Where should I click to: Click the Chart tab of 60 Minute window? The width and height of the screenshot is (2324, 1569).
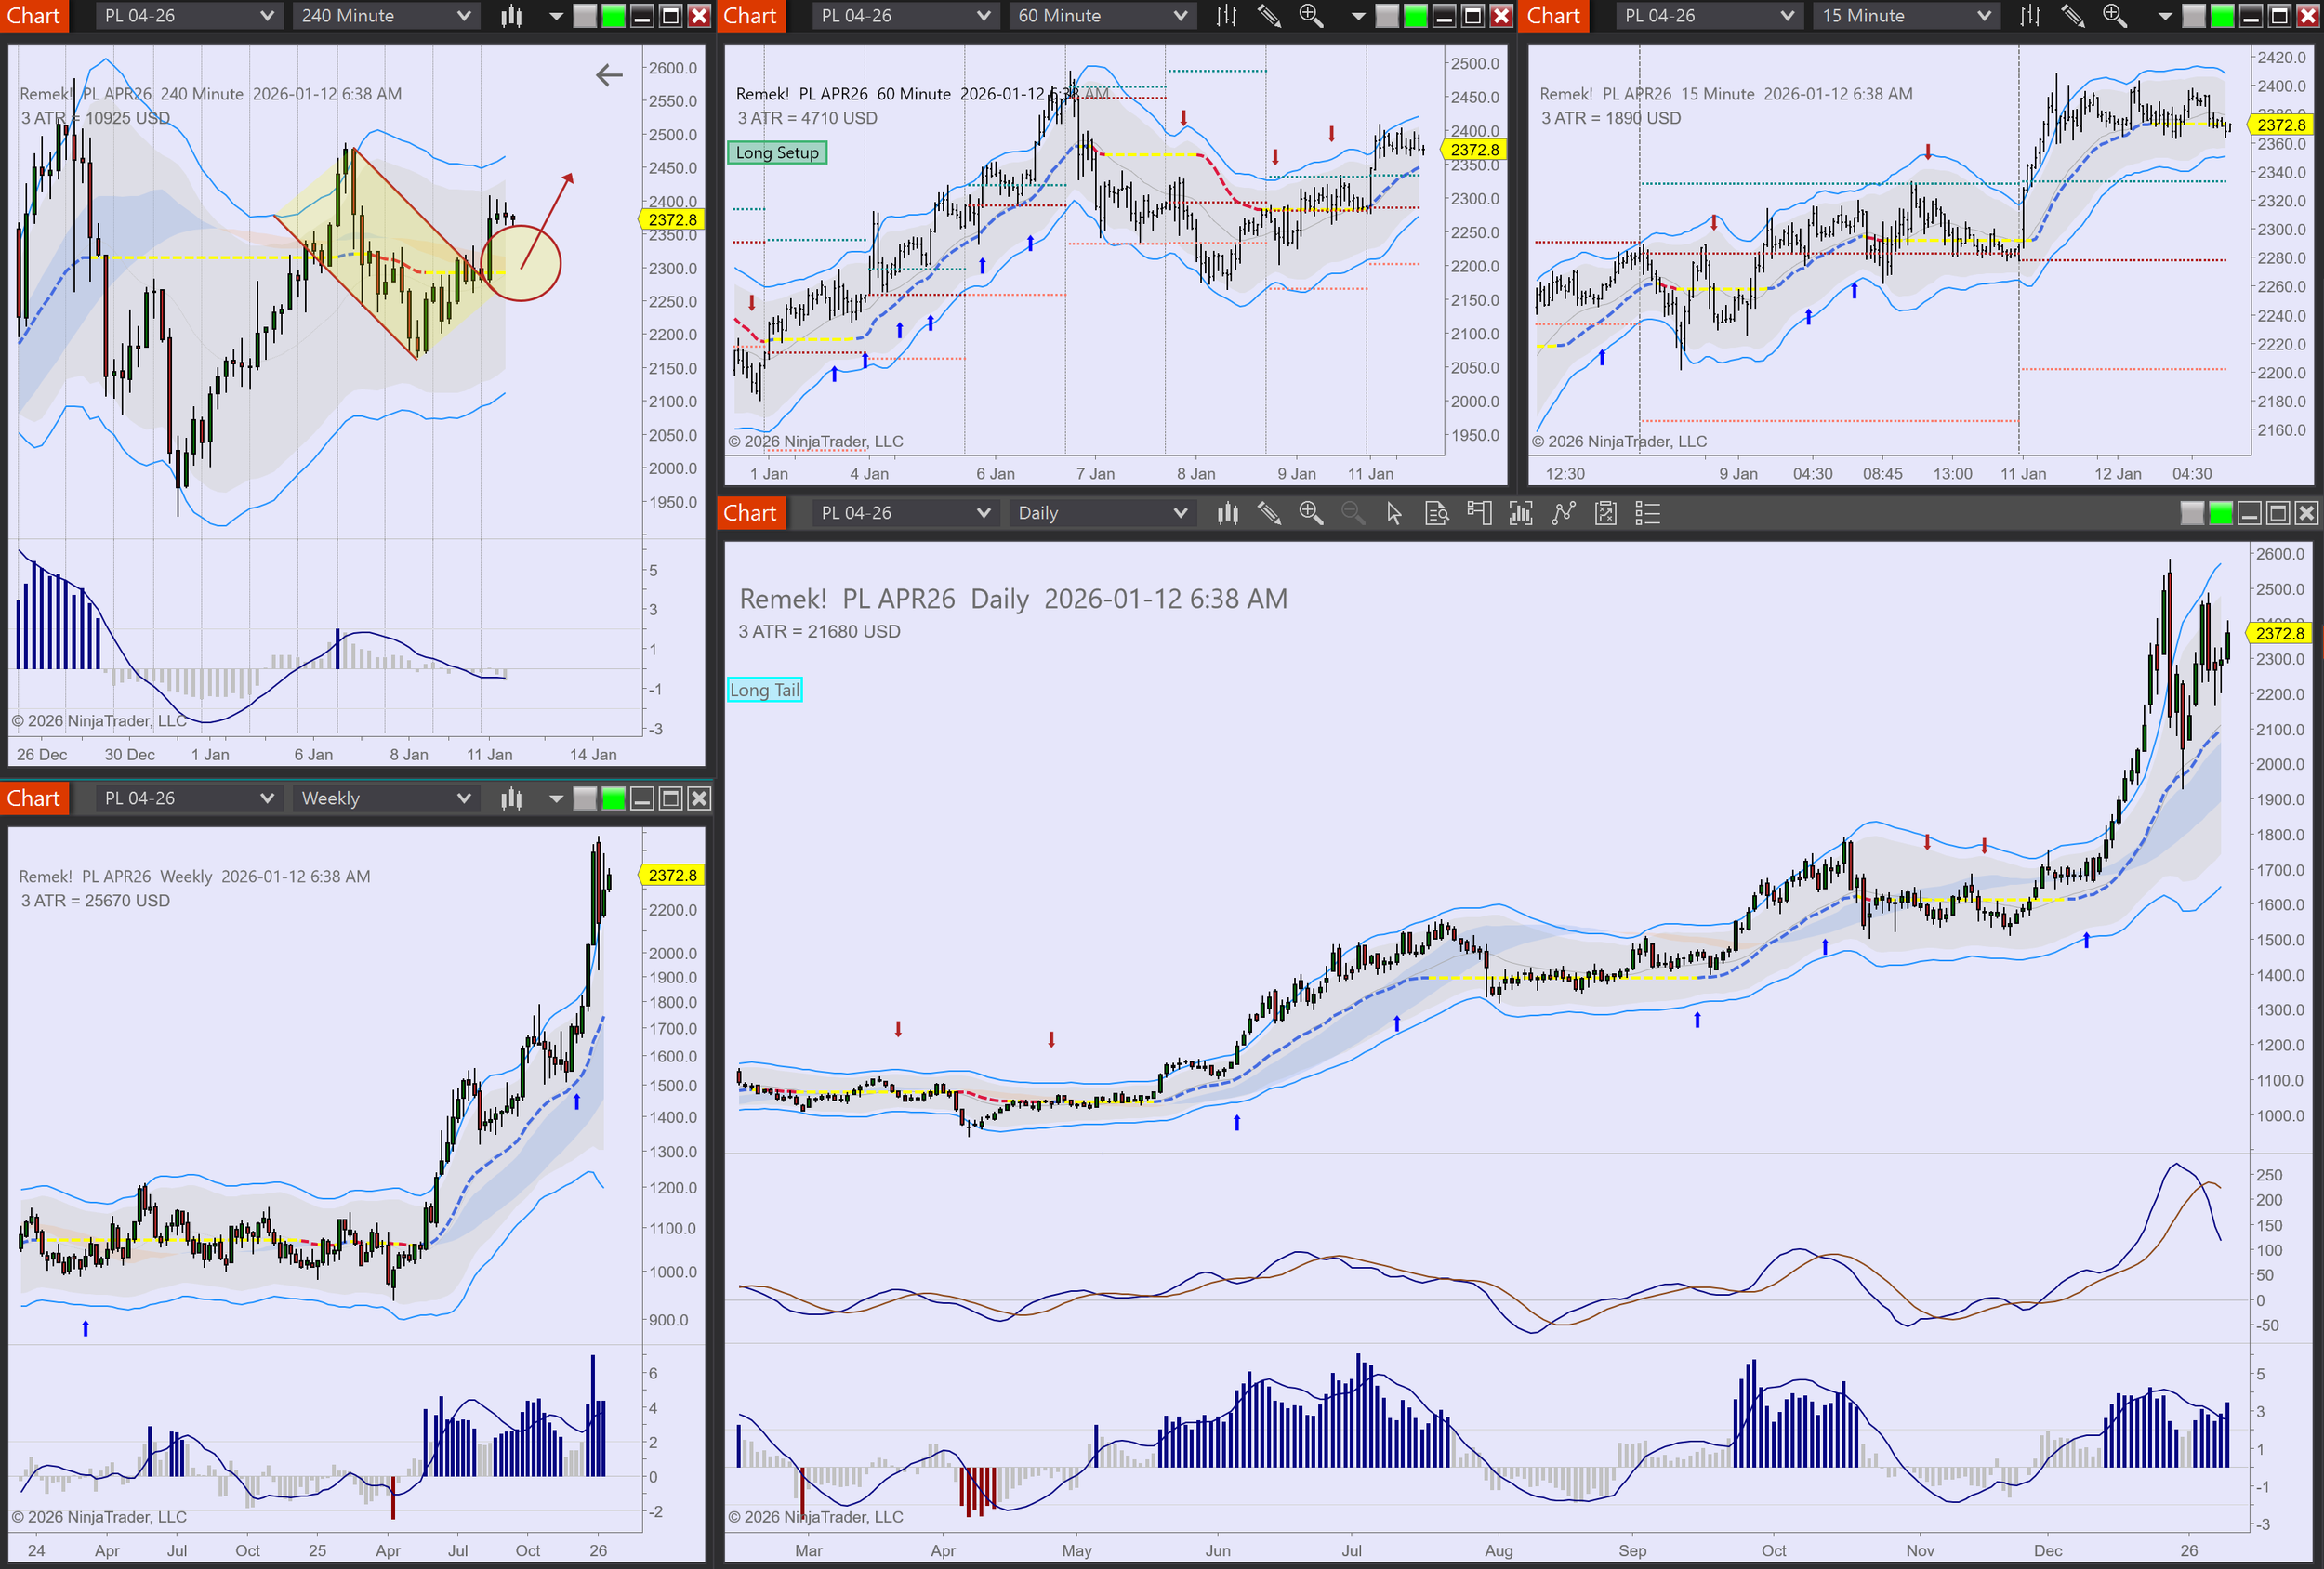click(750, 16)
